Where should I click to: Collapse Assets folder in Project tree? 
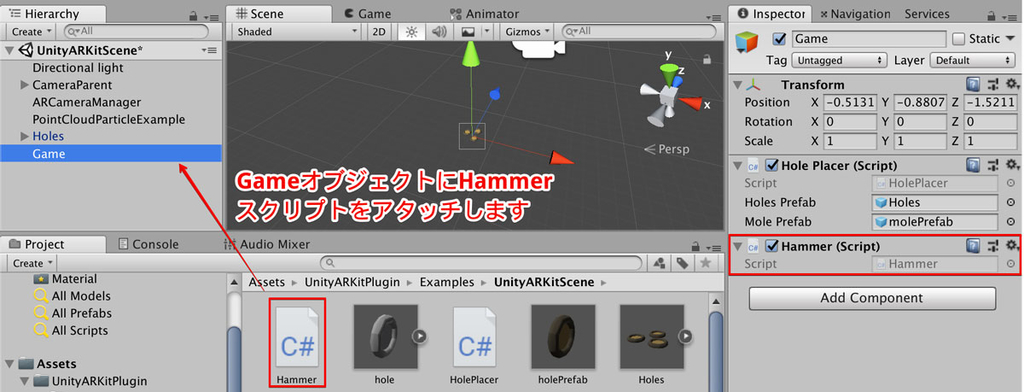pyautogui.click(x=9, y=364)
